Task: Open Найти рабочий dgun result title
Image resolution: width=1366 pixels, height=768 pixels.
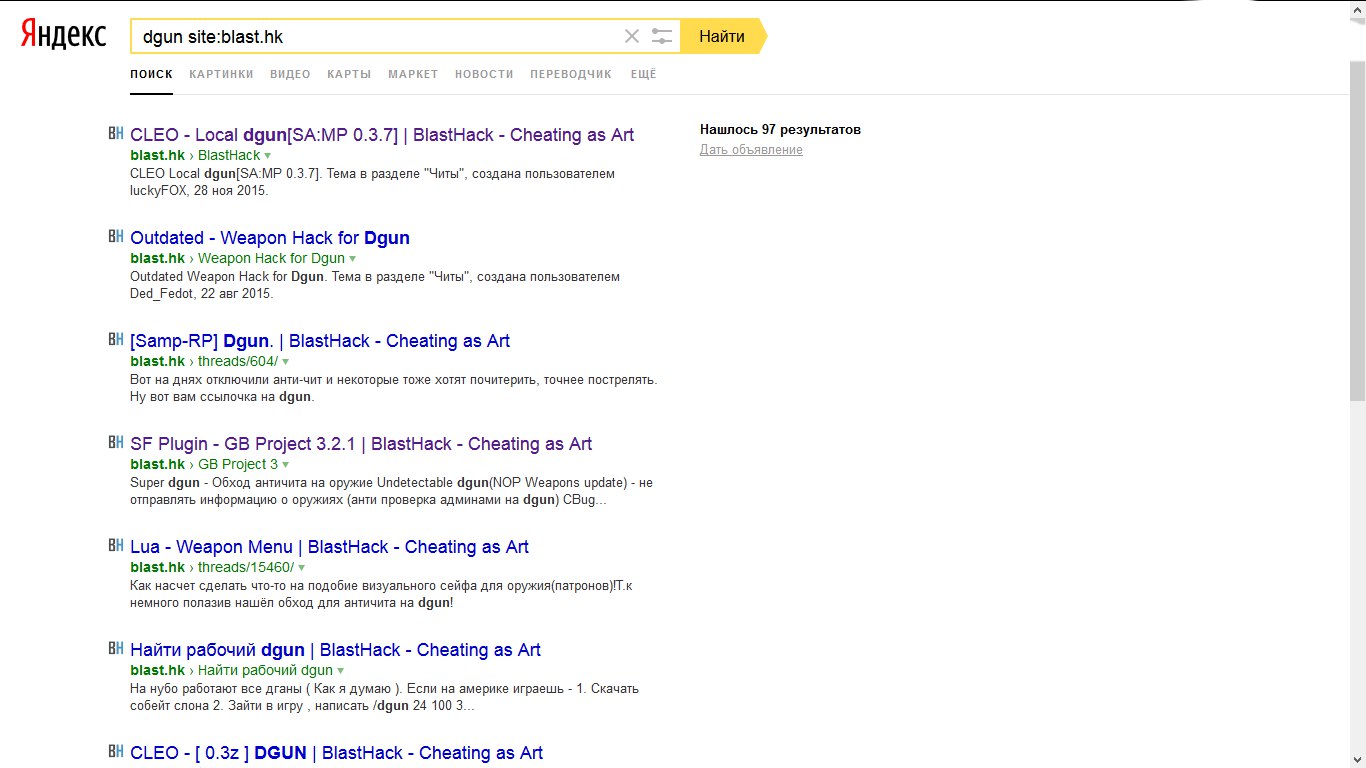Action: [335, 650]
